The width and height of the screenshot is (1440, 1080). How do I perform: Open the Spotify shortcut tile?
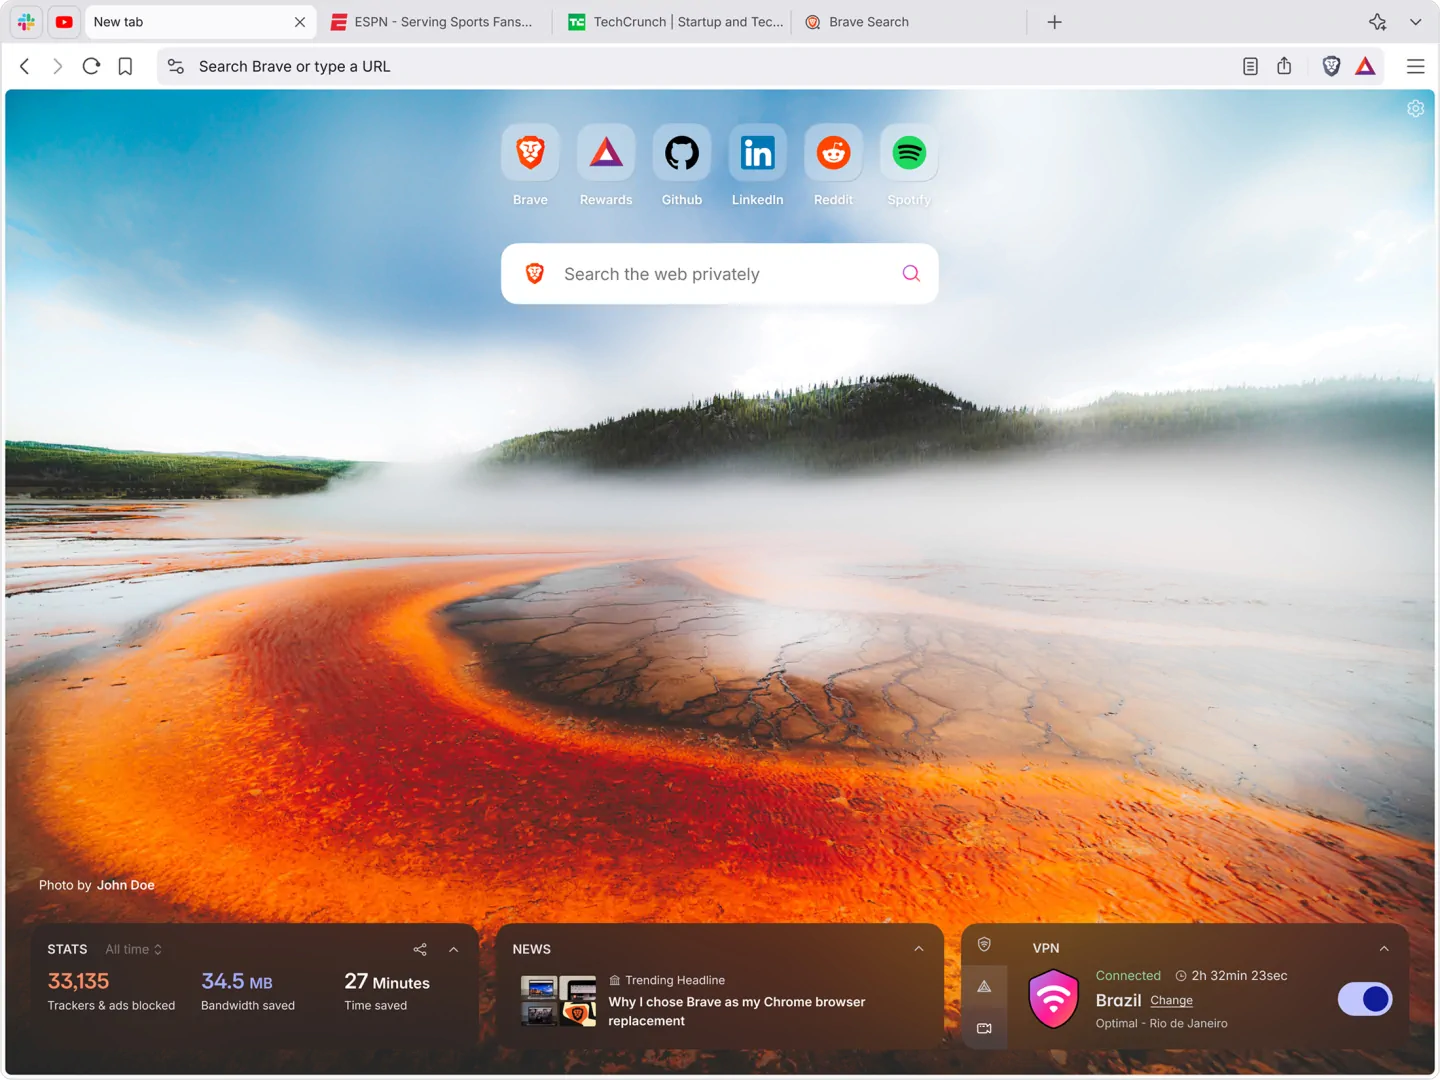(908, 153)
